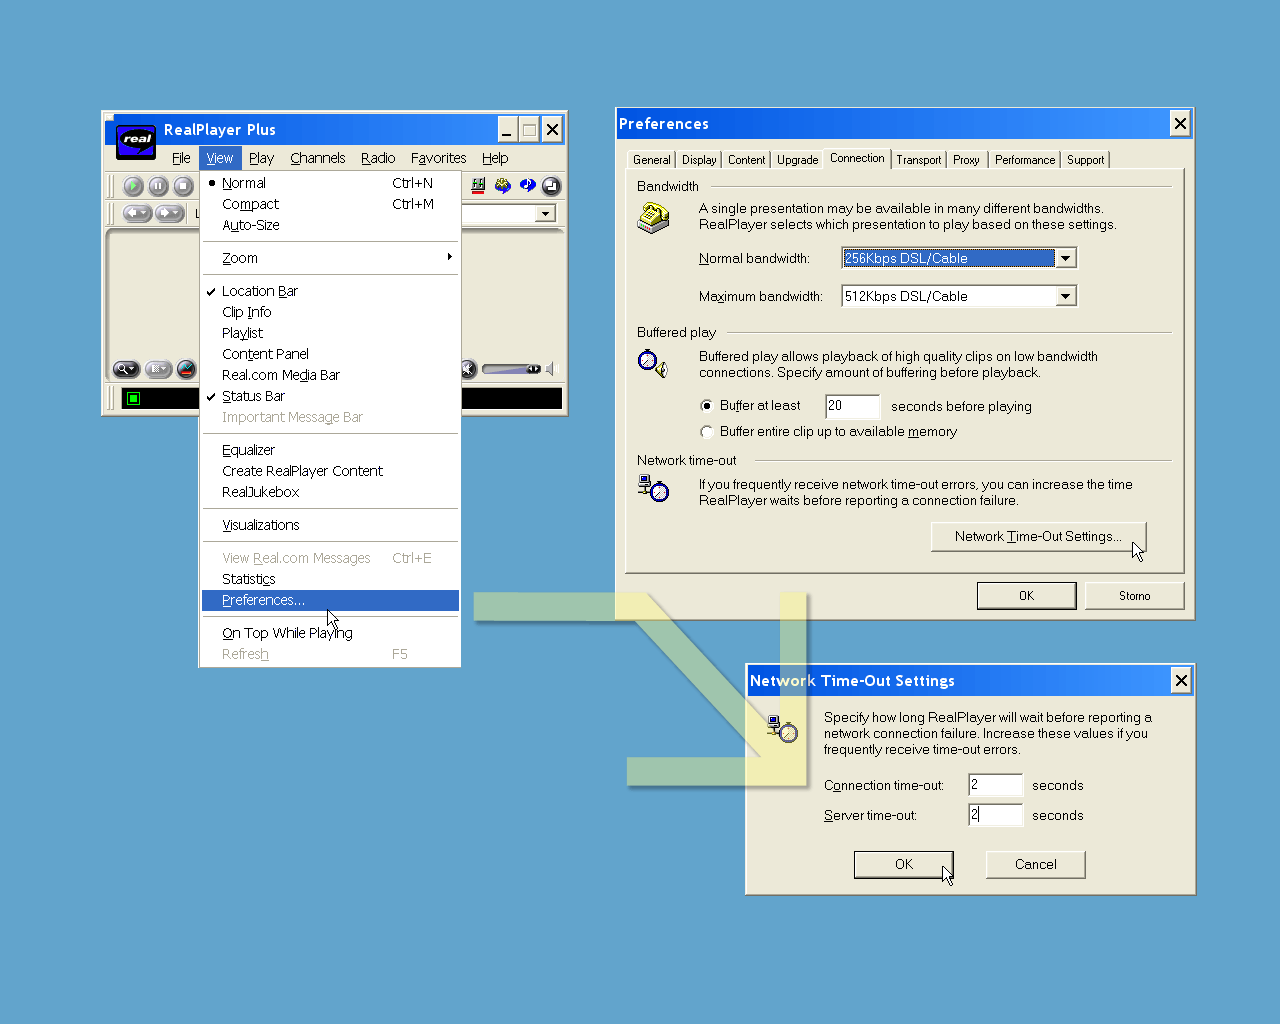Click the forward navigation arrow button
The height and width of the screenshot is (1024, 1280).
pyautogui.click(x=163, y=213)
